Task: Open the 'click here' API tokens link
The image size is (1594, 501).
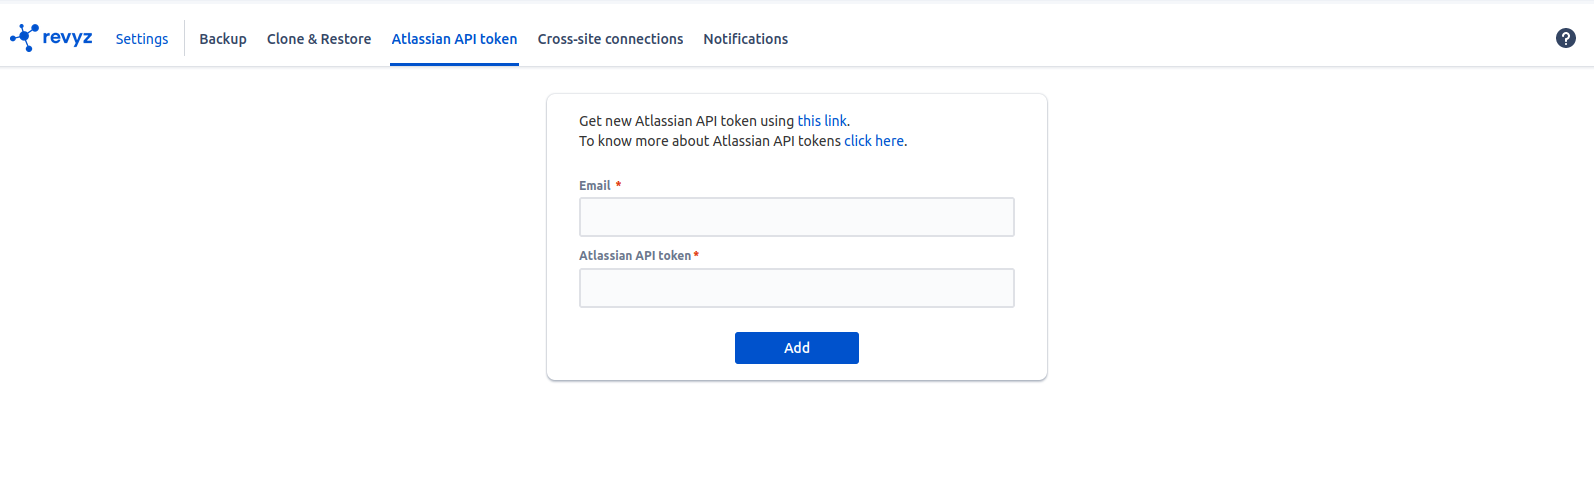Action: click(x=874, y=141)
